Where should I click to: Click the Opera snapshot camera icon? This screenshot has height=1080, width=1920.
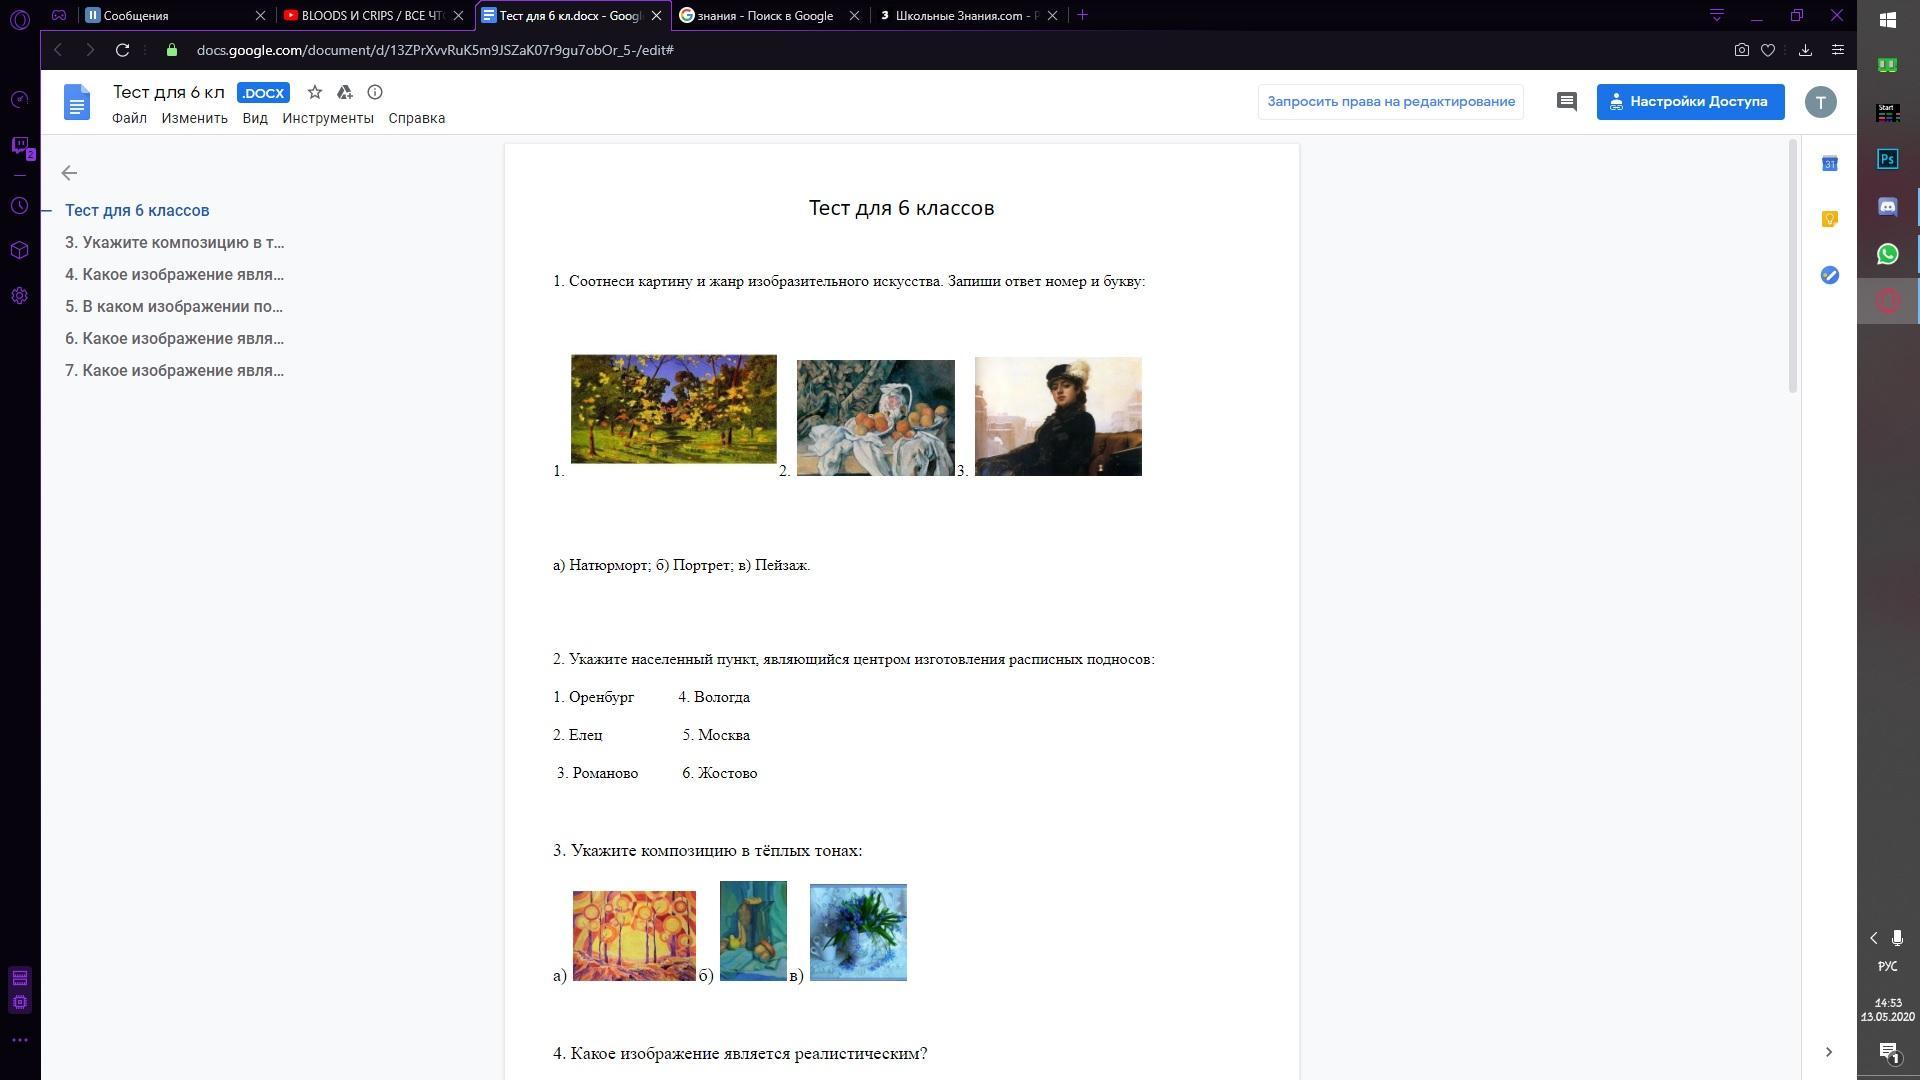(x=1741, y=50)
